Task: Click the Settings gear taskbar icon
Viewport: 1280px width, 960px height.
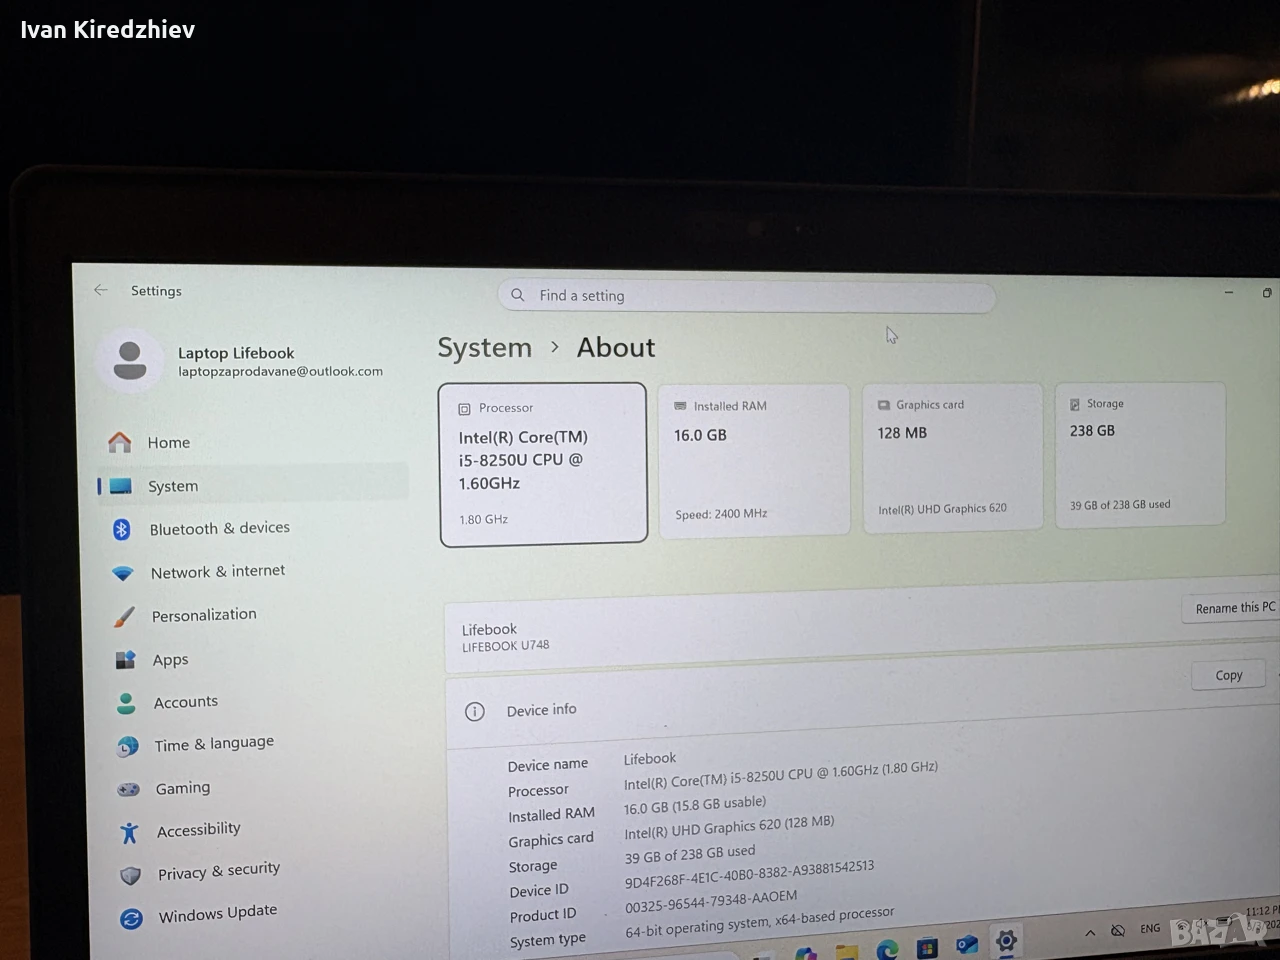Action: pos(1006,941)
